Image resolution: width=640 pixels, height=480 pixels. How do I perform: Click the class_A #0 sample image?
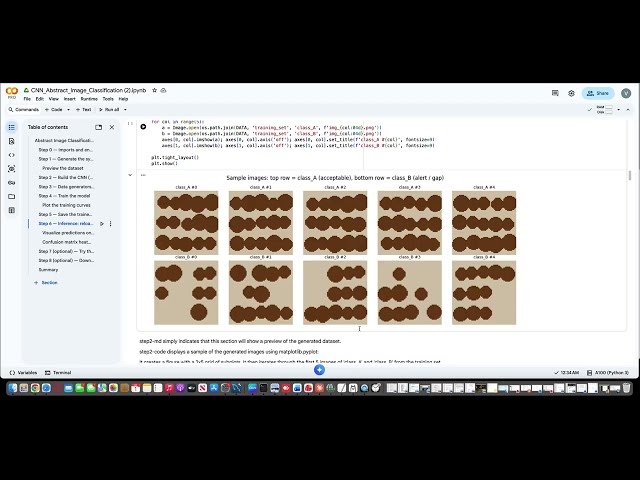coord(186,223)
